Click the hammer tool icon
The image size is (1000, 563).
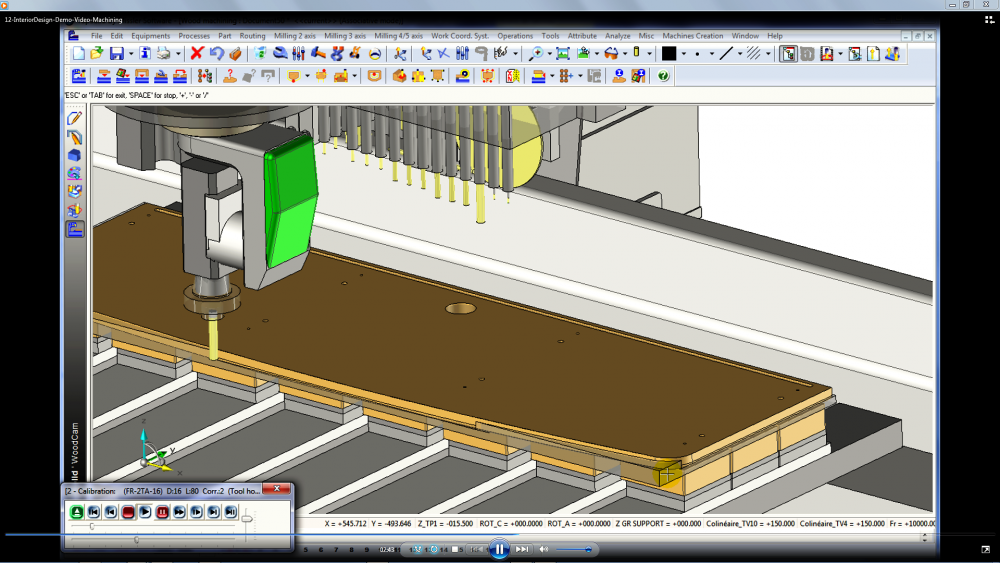click(318, 54)
